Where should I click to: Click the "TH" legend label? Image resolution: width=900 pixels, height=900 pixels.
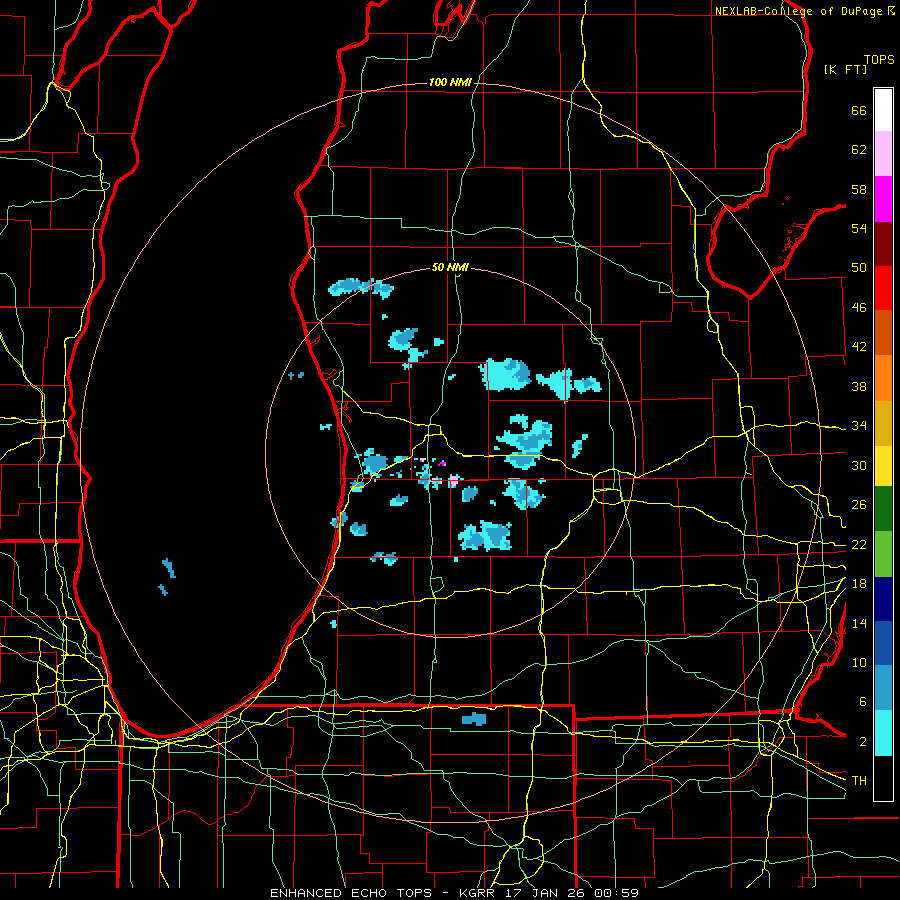[859, 781]
